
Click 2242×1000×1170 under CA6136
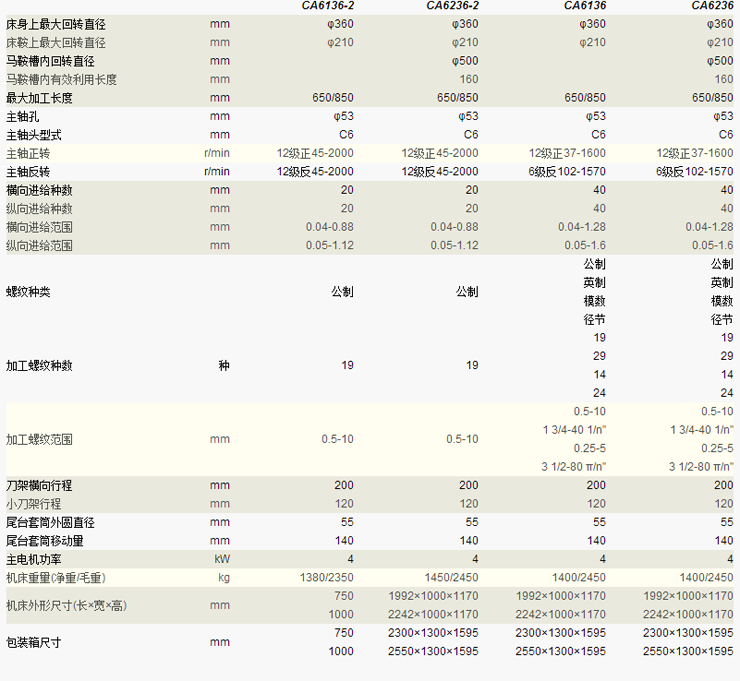click(561, 614)
